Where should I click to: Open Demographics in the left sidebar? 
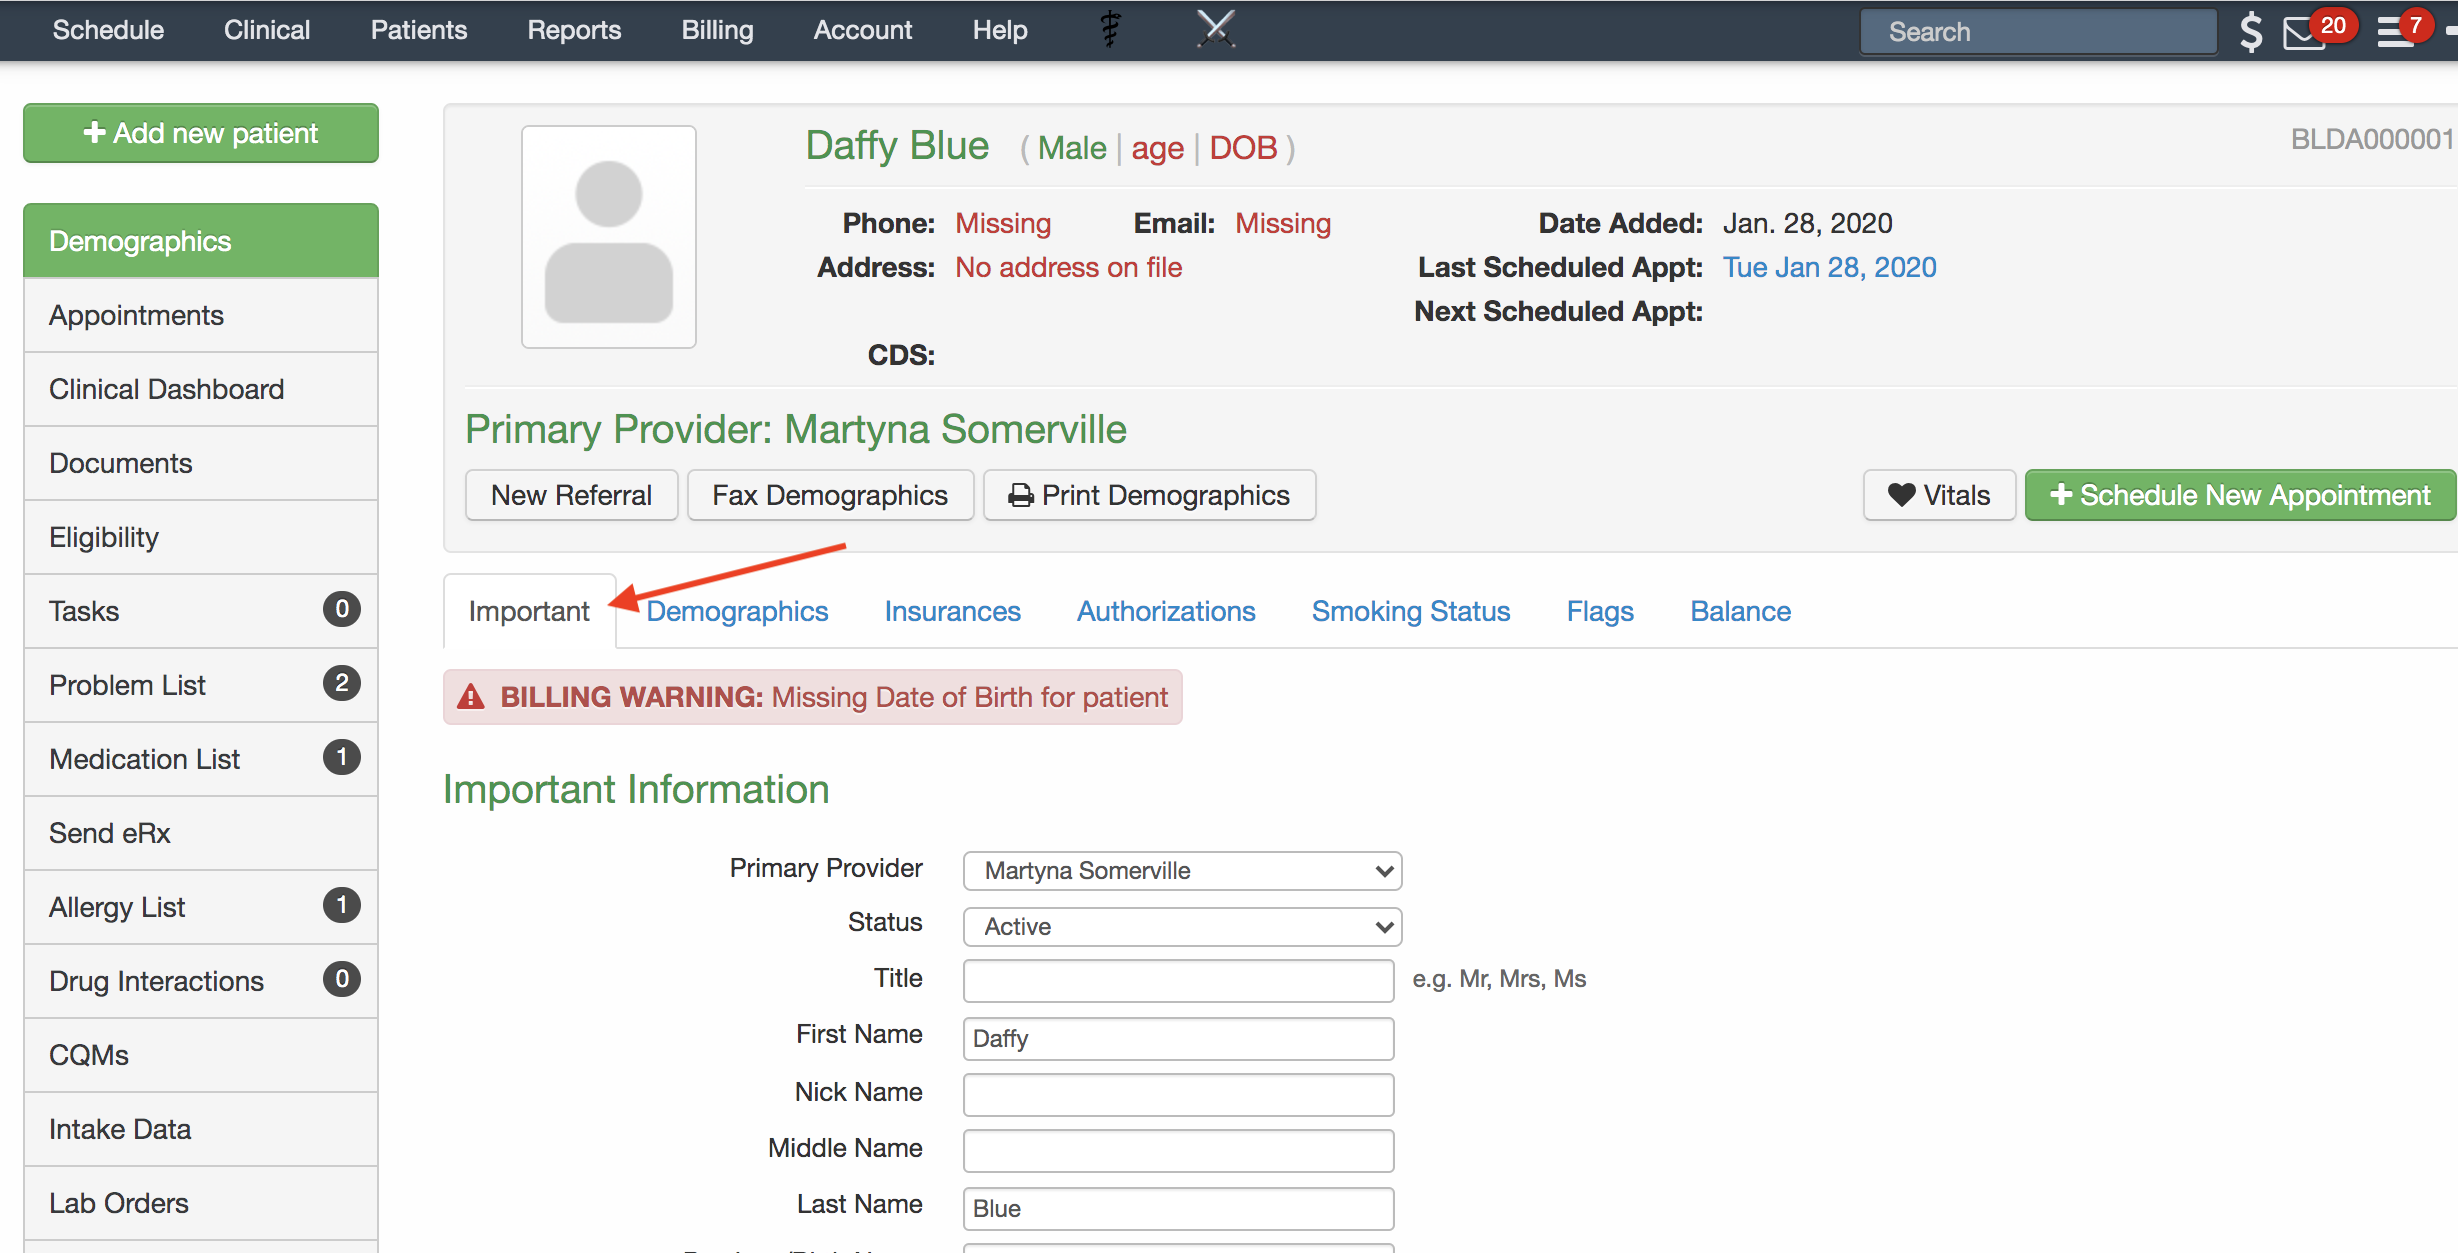pyautogui.click(x=201, y=241)
